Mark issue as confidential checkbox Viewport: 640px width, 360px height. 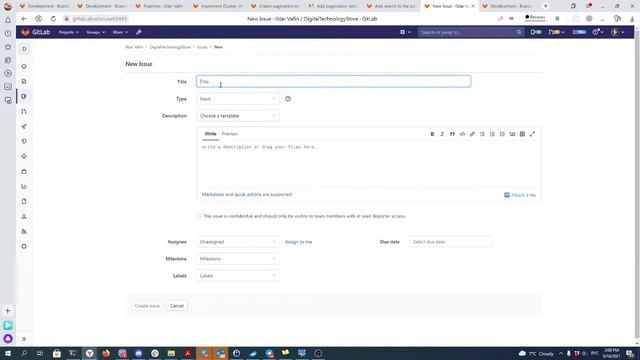[199, 216]
